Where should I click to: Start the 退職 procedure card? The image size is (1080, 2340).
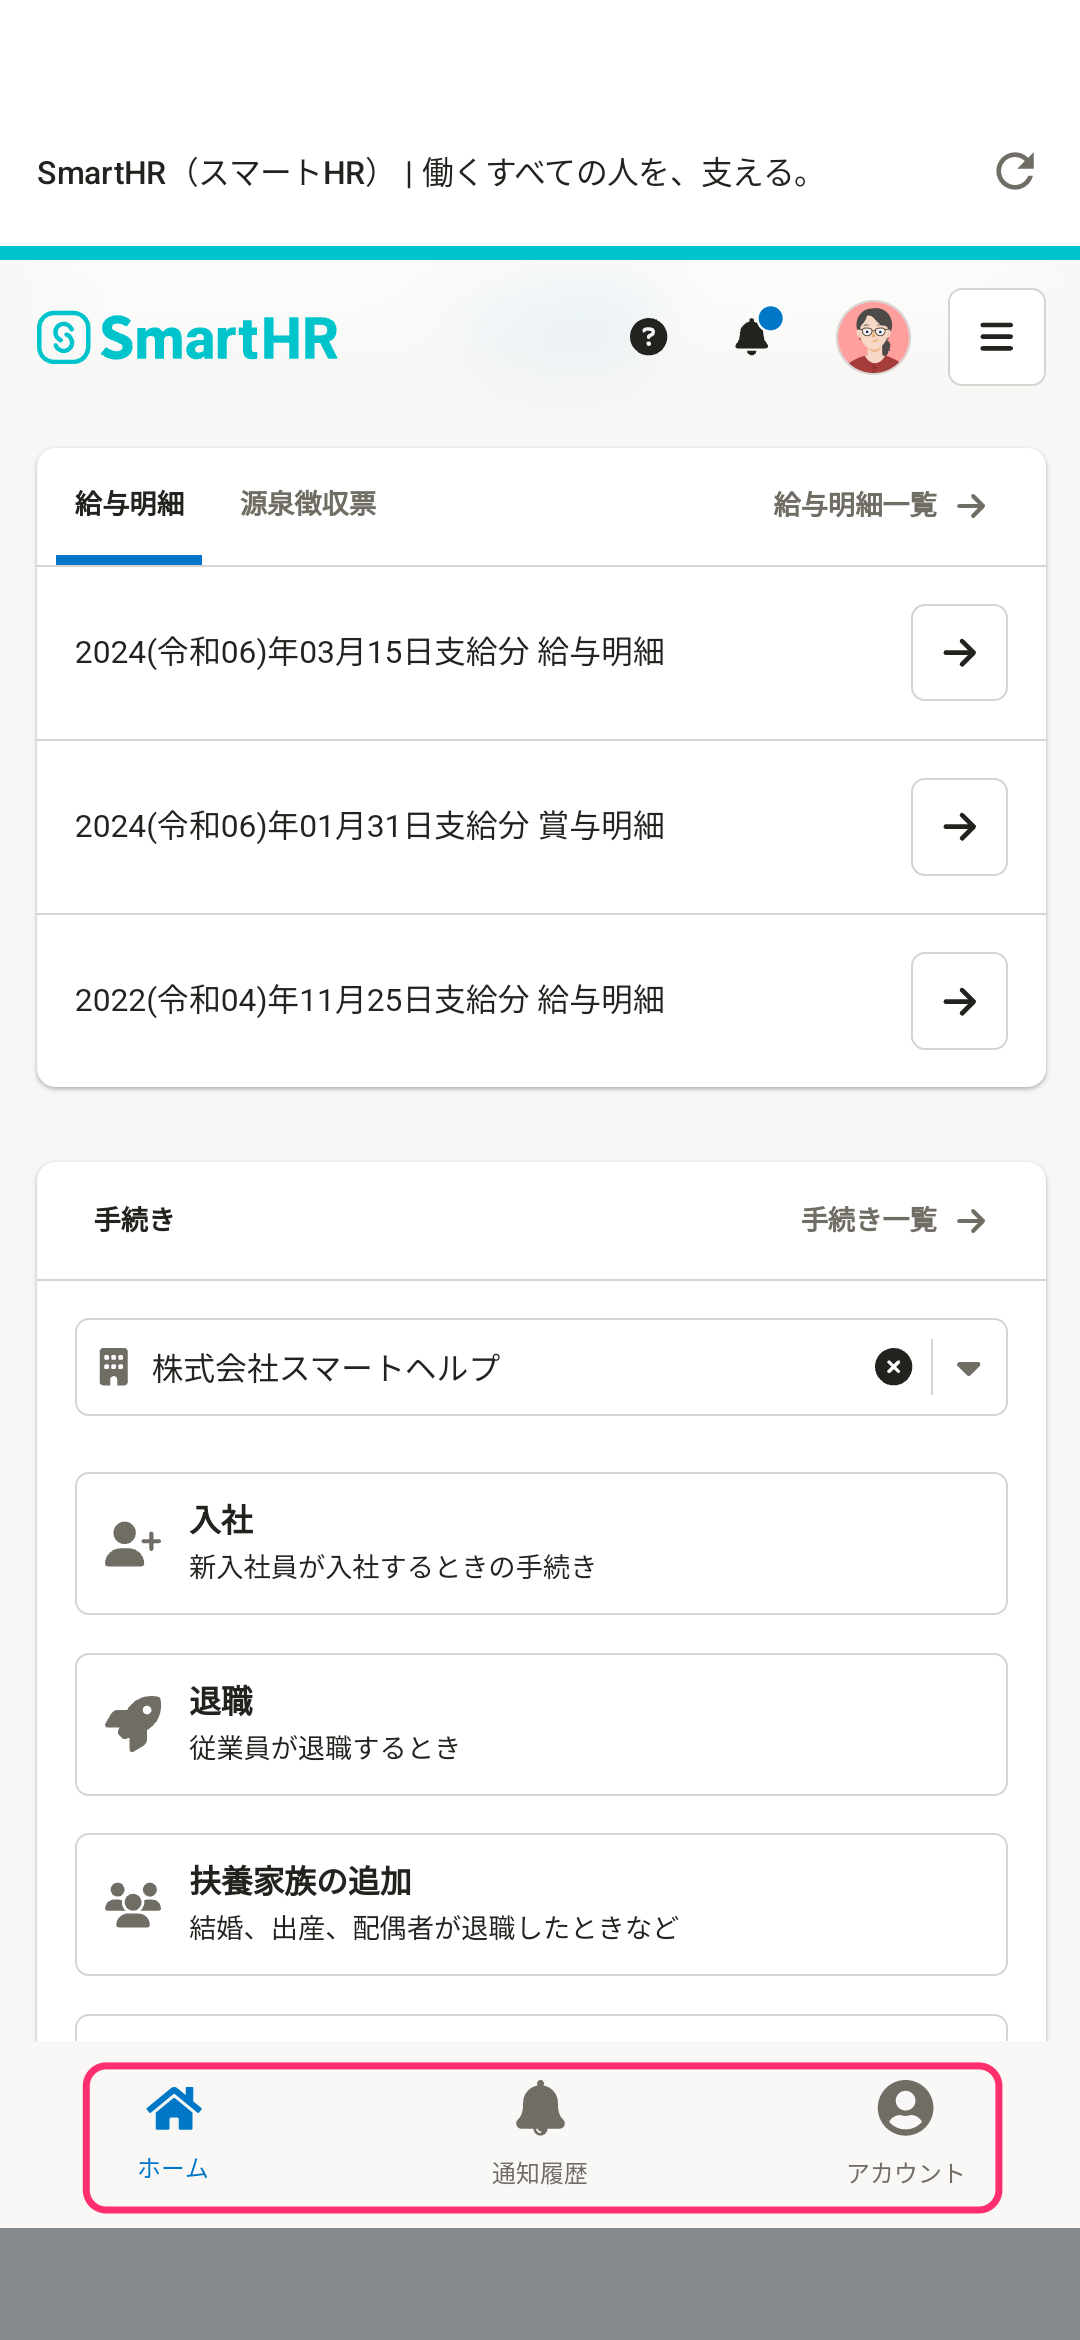(541, 1724)
